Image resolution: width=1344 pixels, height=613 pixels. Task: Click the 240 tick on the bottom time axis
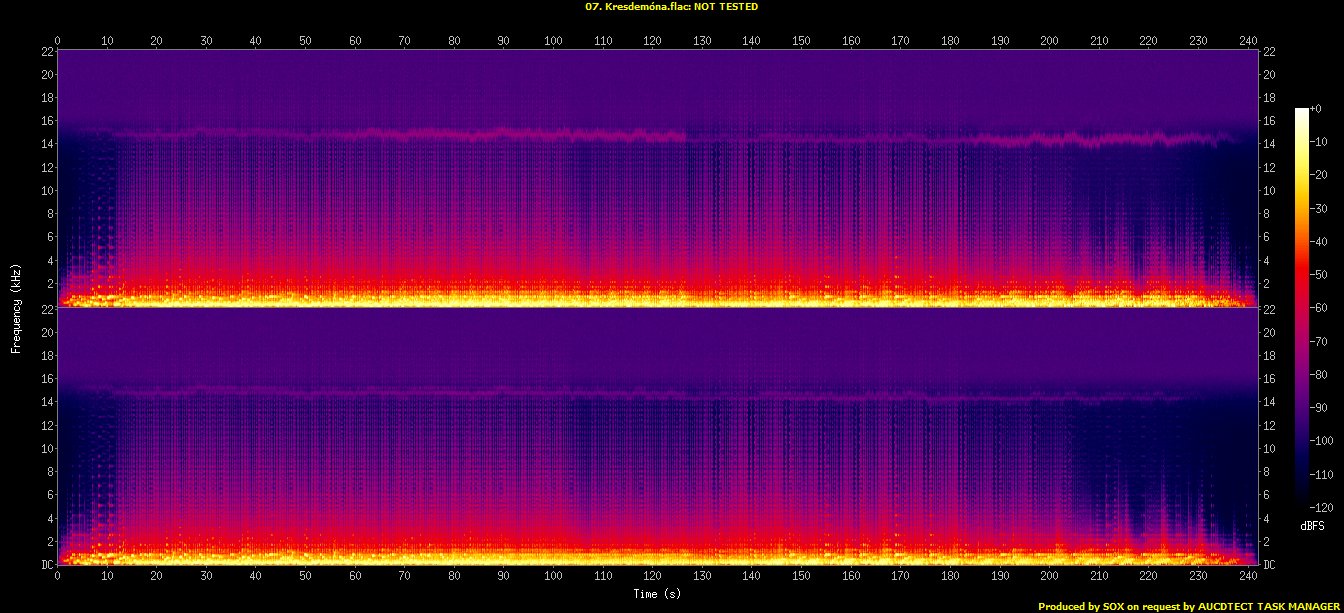pos(1247,576)
